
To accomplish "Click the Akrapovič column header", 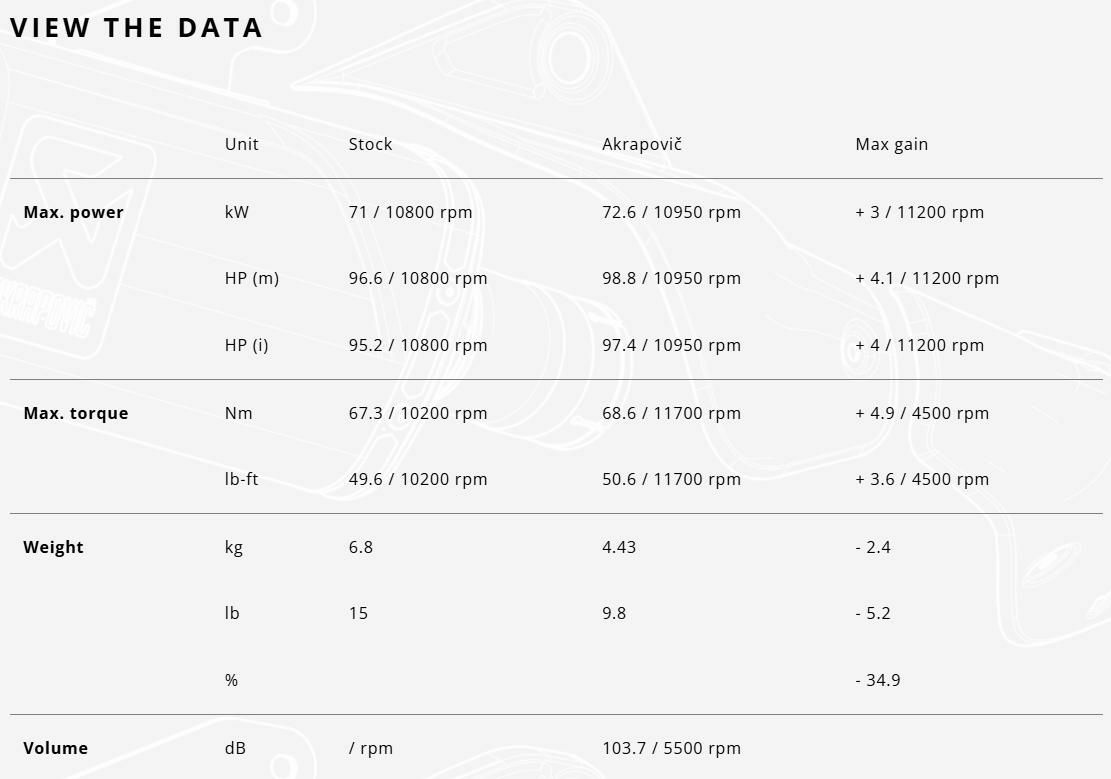I will pyautogui.click(x=641, y=144).
